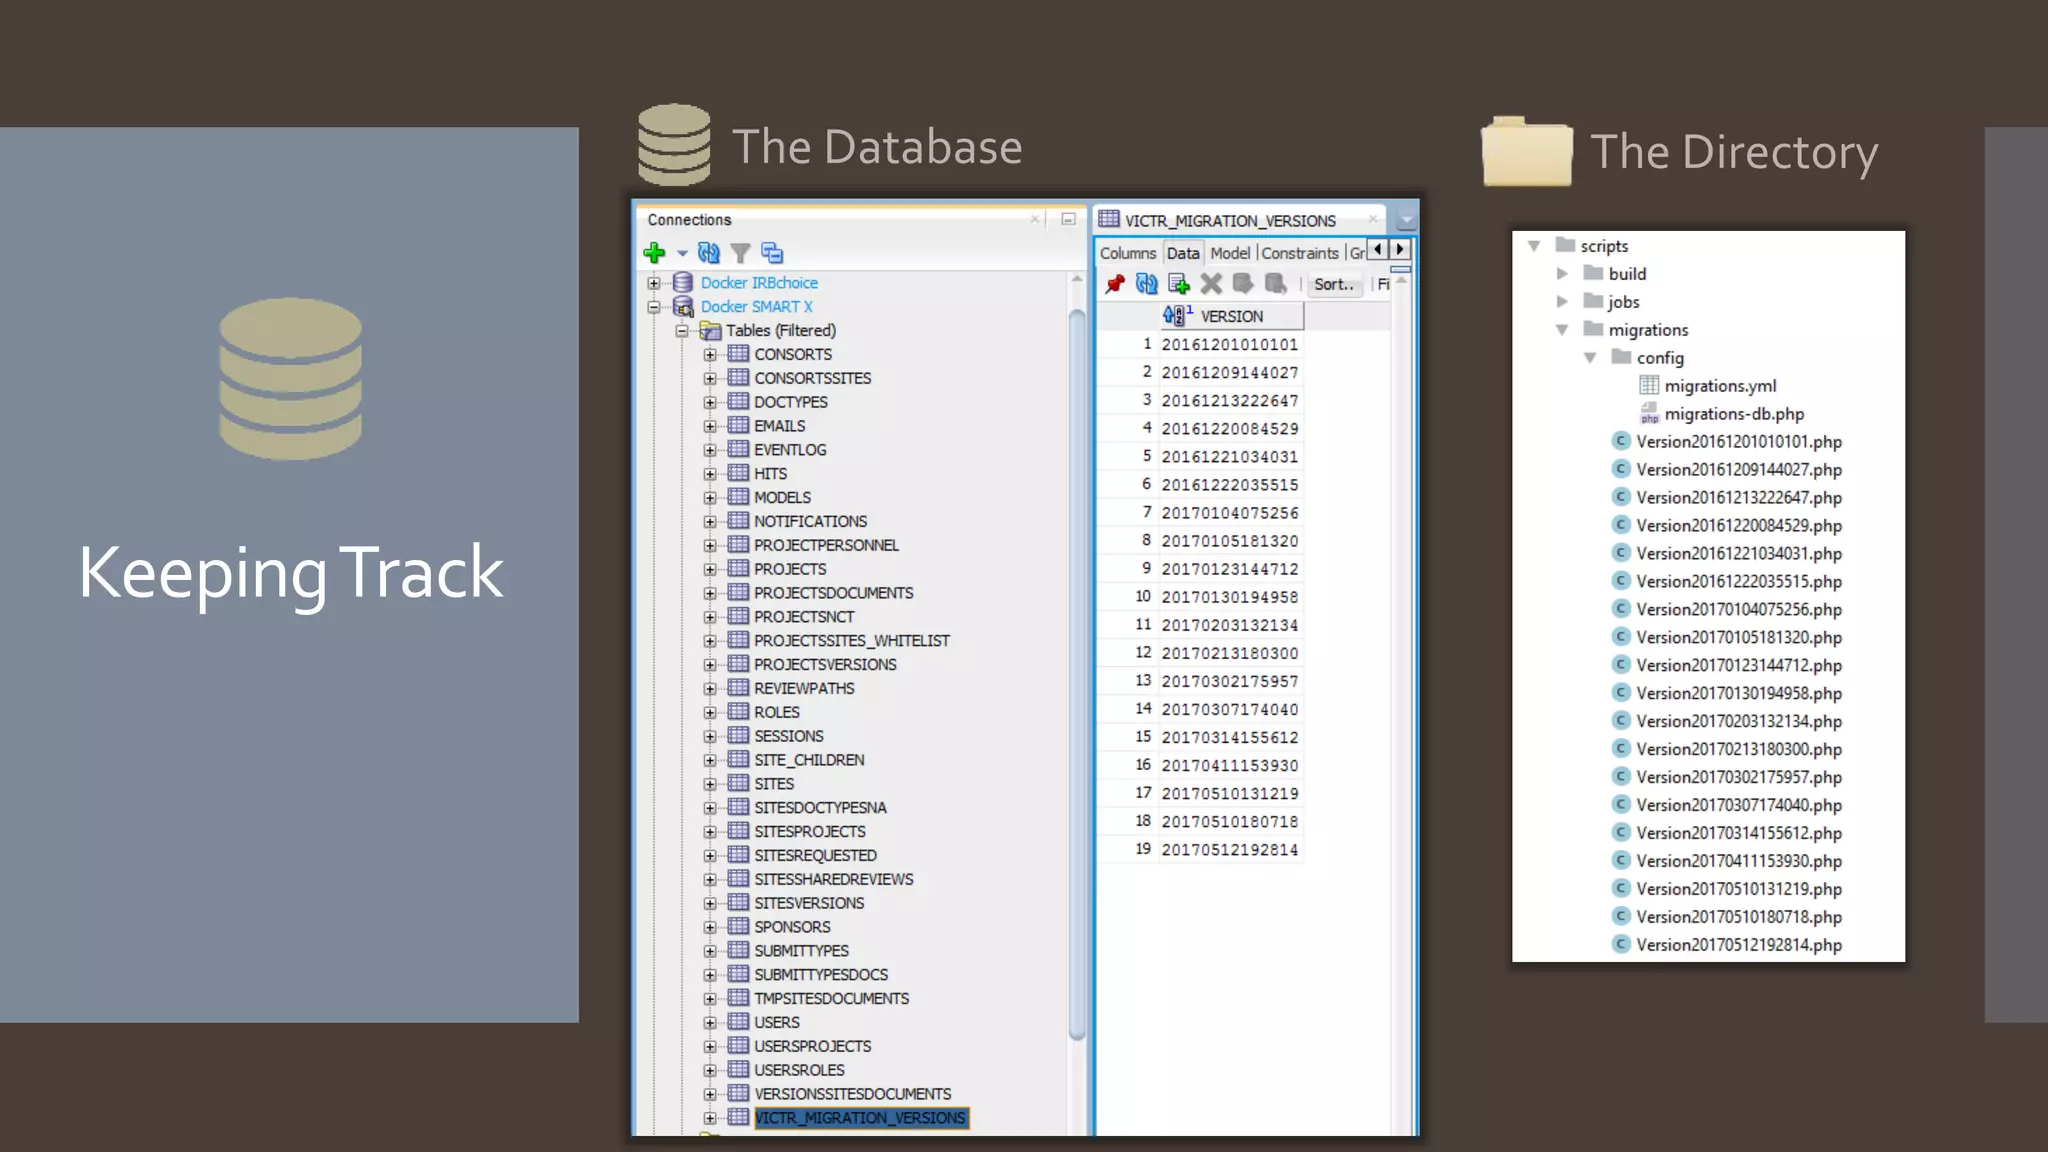Click the migrations-db.php file icon
2048x1152 pixels.
coord(1649,413)
